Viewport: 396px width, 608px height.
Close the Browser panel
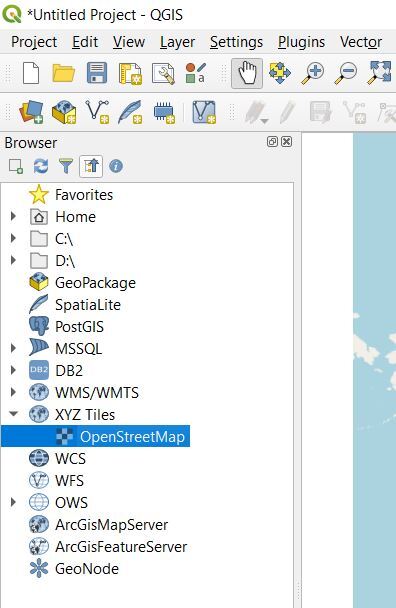coord(287,142)
